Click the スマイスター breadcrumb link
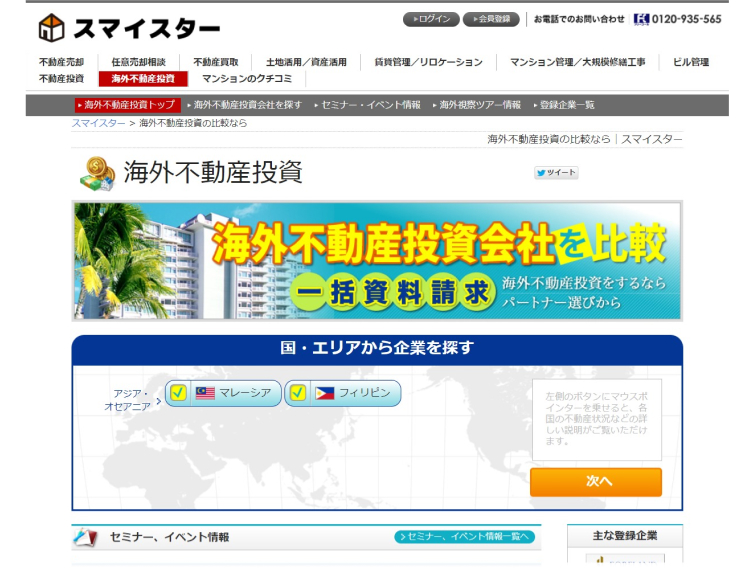This screenshot has height=568, width=750. coord(97,123)
